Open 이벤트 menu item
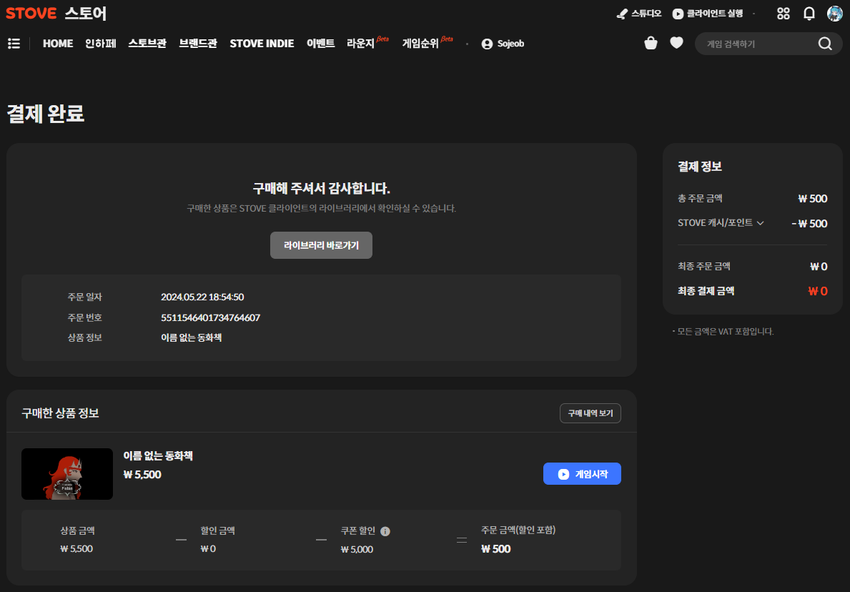 (320, 43)
